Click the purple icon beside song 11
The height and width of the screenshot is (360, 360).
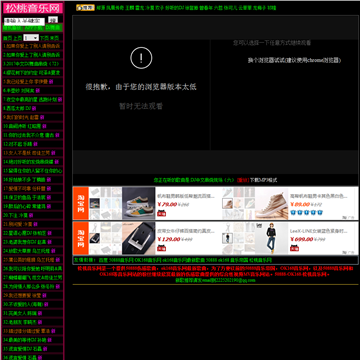[x=57, y=135]
